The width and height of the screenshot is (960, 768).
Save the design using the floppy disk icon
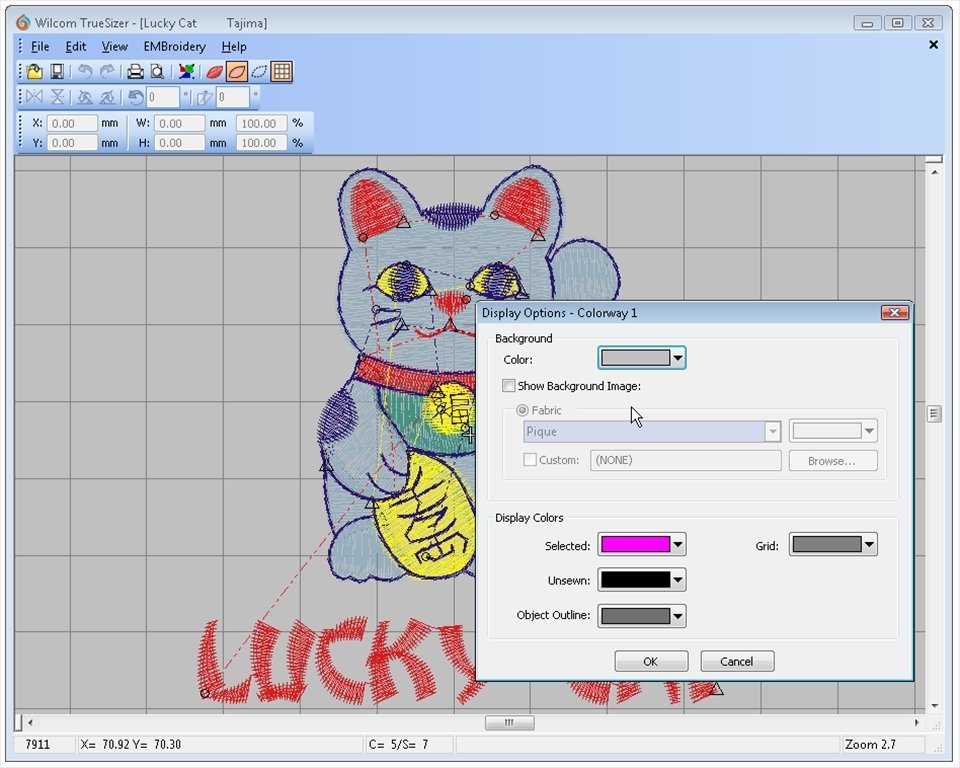click(x=57, y=72)
